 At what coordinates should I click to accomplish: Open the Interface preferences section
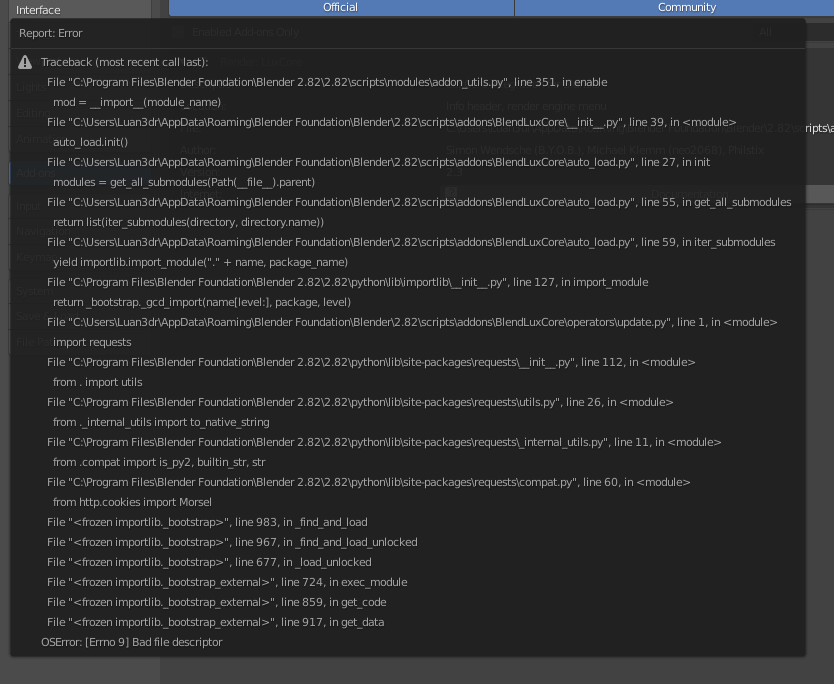(x=38, y=10)
